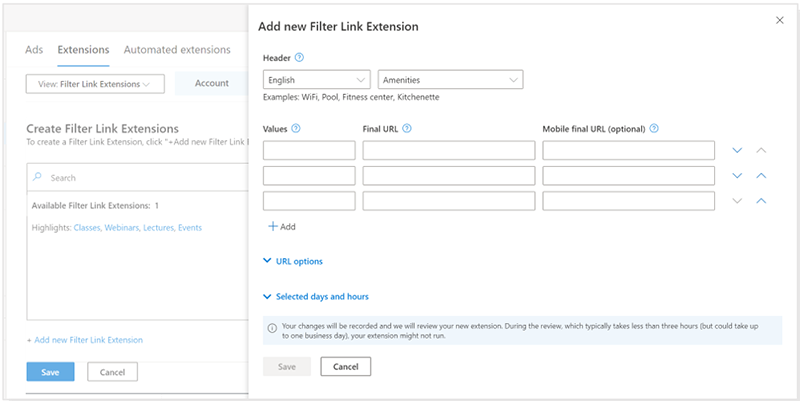Open the View: Filter Link Extensions dropdown
800x401 pixels.
pos(95,85)
